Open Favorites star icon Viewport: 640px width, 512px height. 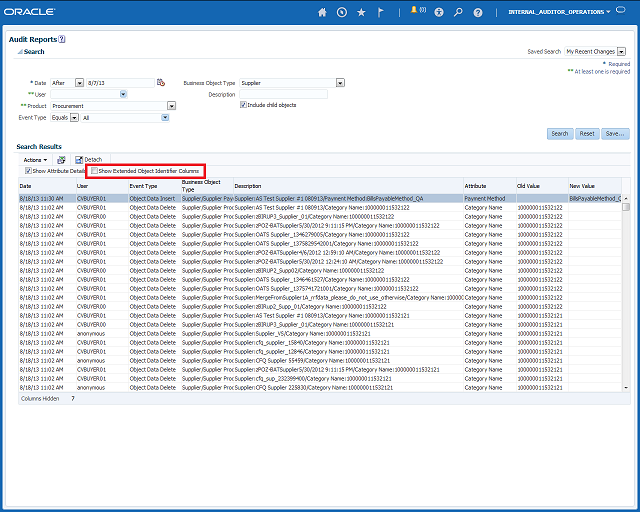coord(361,12)
